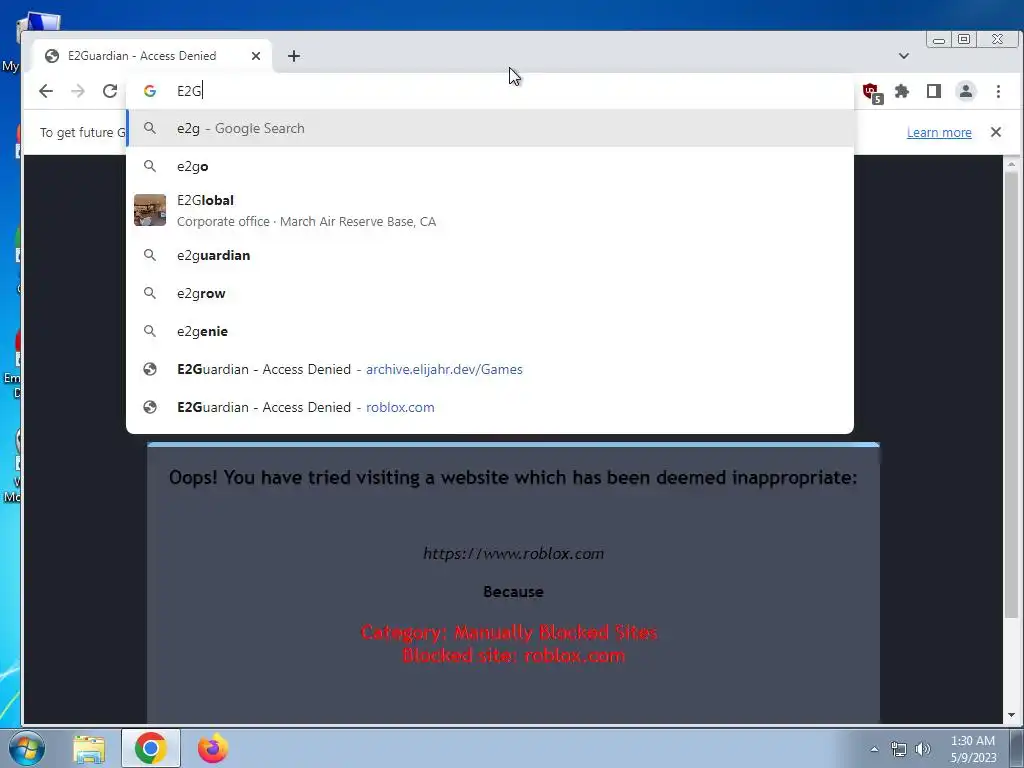Dismiss the info bar with its X
This screenshot has height=768, width=1024.
point(996,132)
